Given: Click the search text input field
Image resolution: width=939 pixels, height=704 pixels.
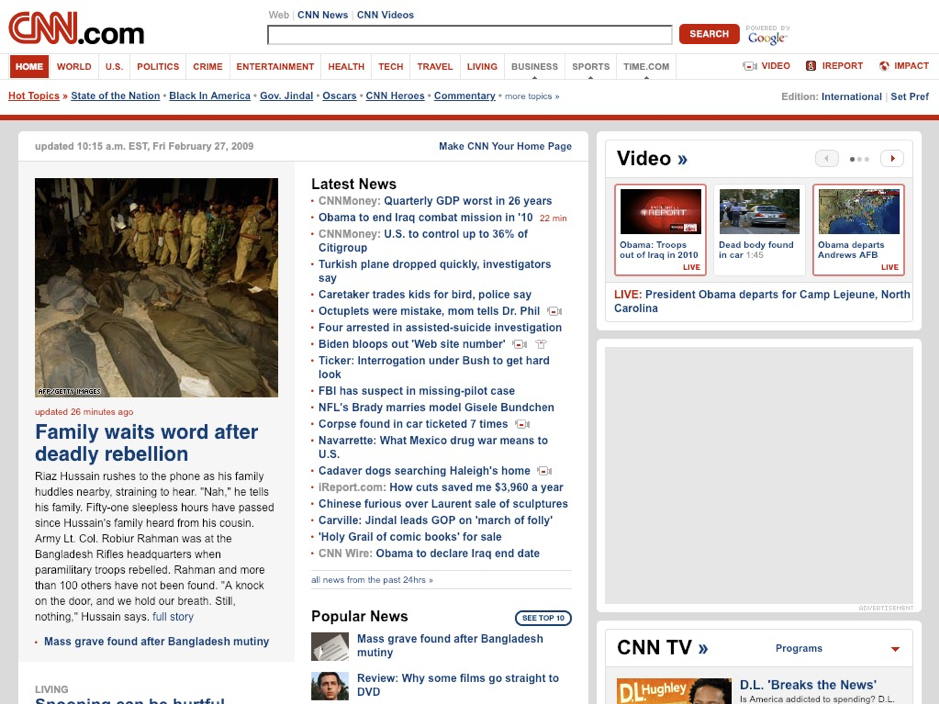Looking at the screenshot, I should tap(469, 35).
